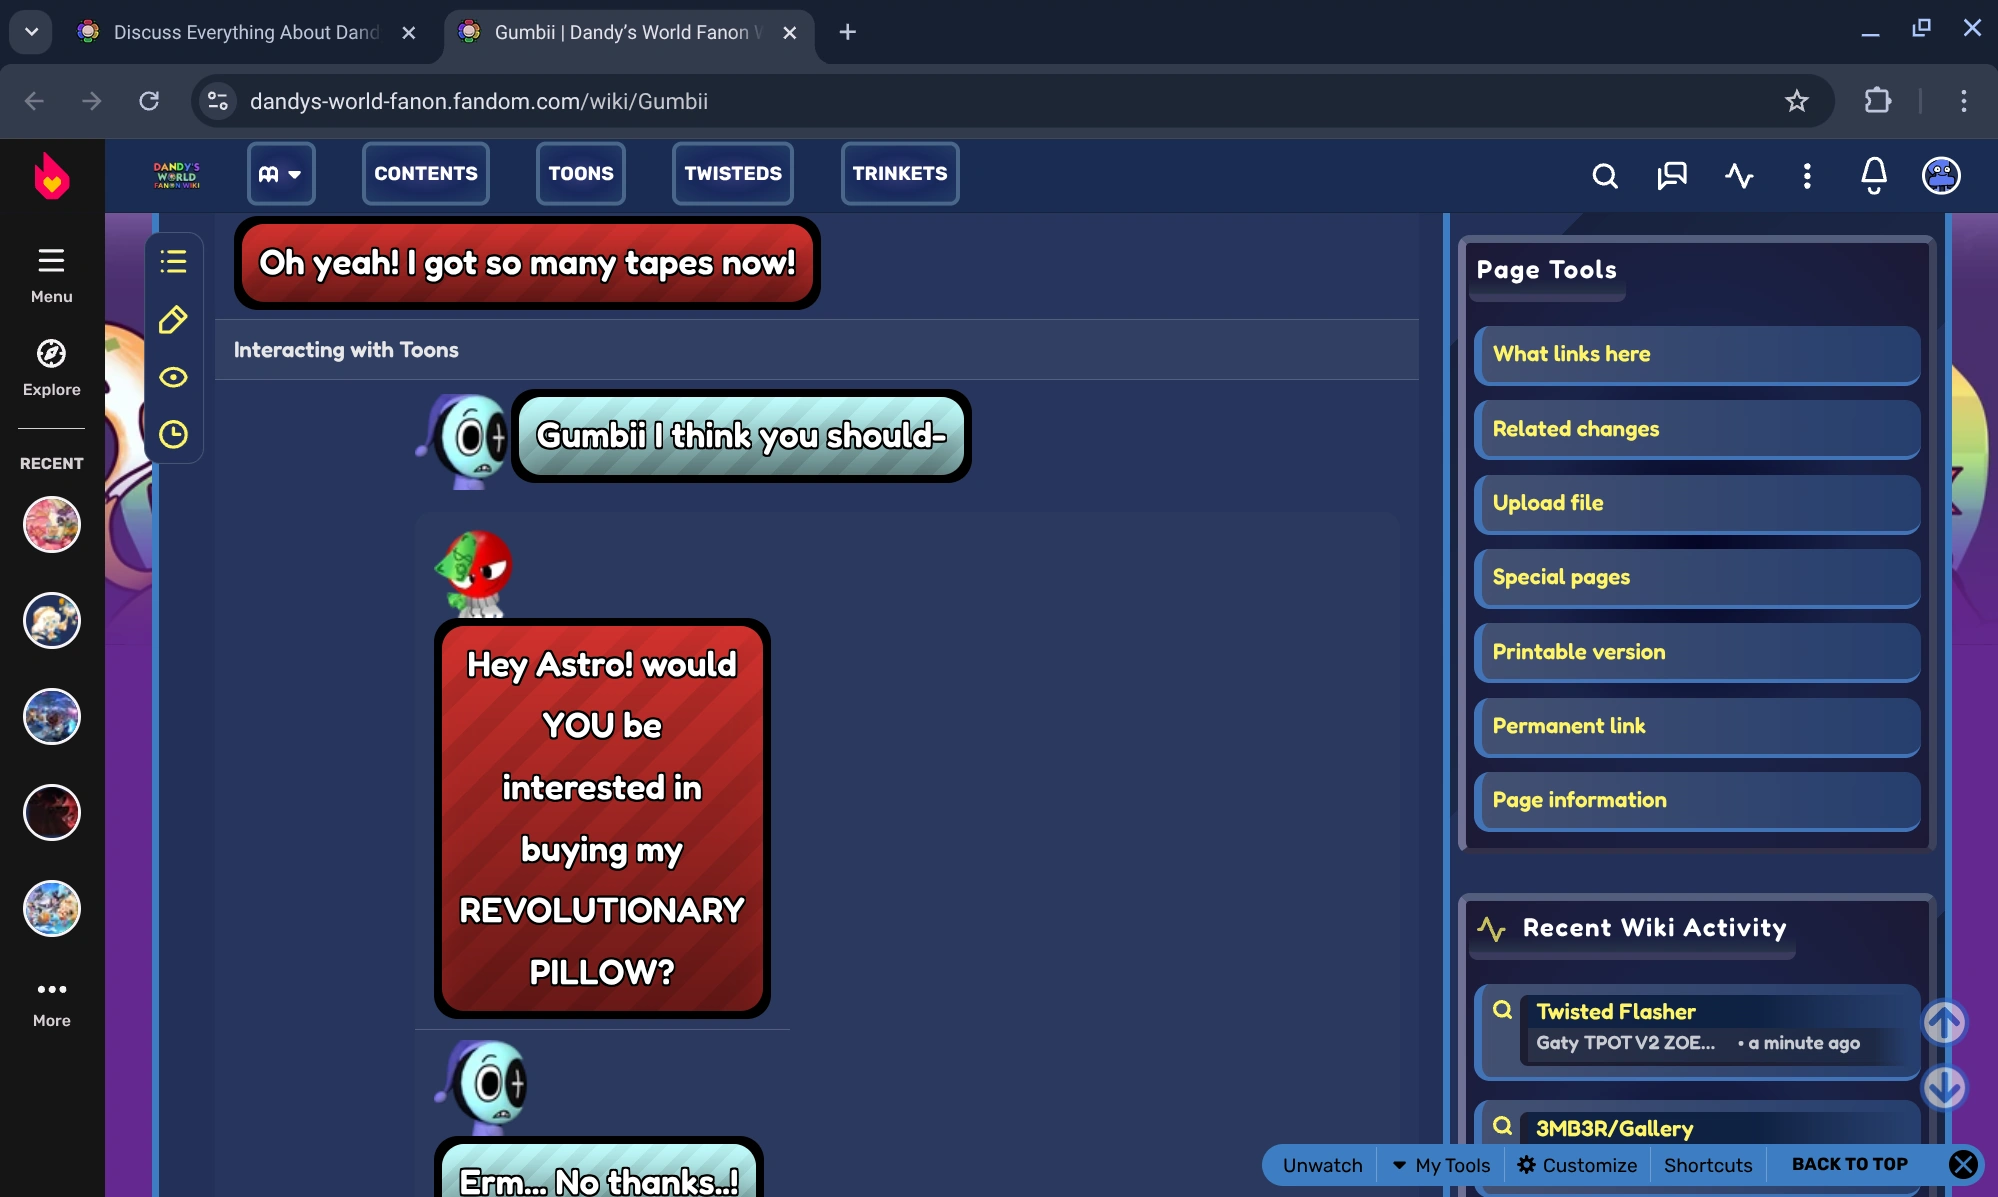Switch to the Discuss Everything browser tab

245,32
